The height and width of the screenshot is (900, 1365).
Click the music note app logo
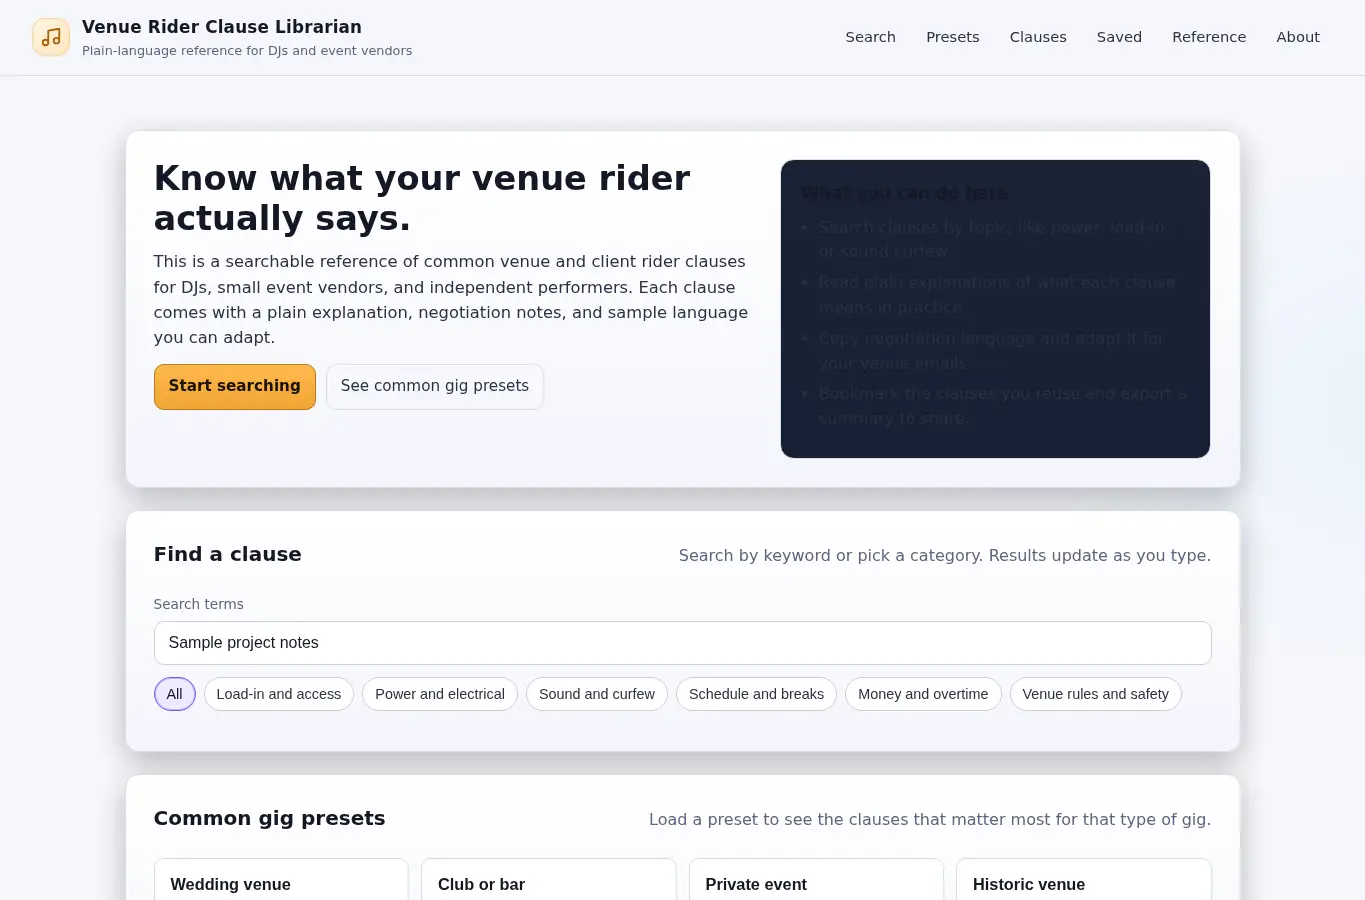click(x=51, y=37)
